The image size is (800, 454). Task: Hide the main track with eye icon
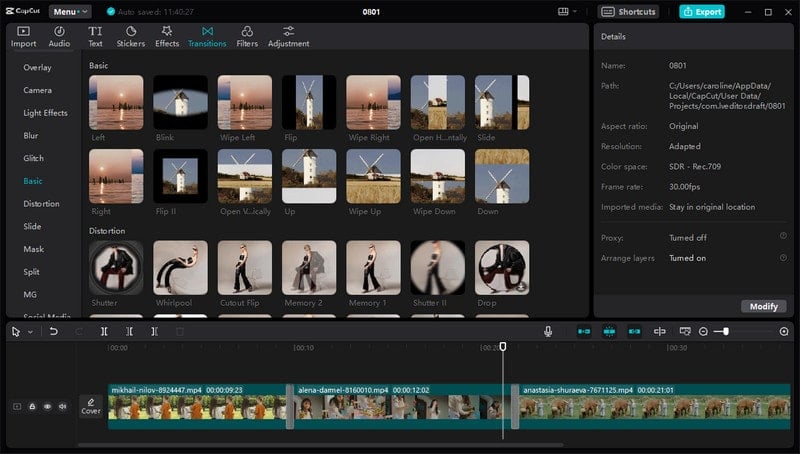pyautogui.click(x=47, y=407)
